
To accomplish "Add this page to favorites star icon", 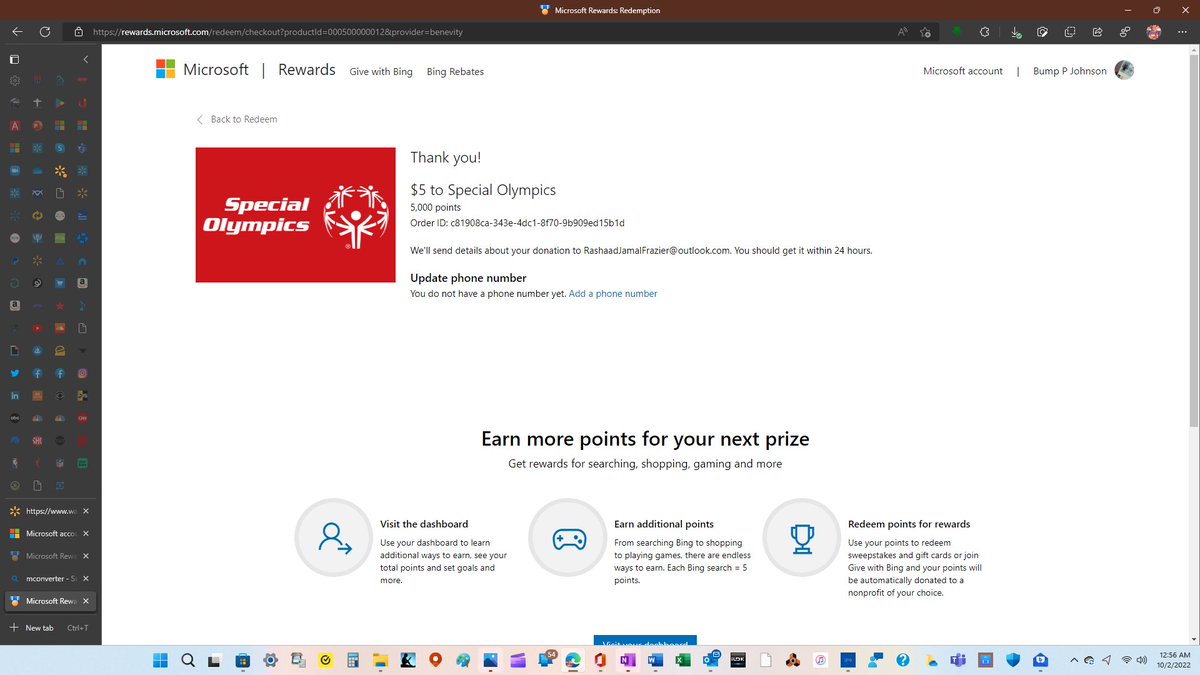I will [x=926, y=32].
